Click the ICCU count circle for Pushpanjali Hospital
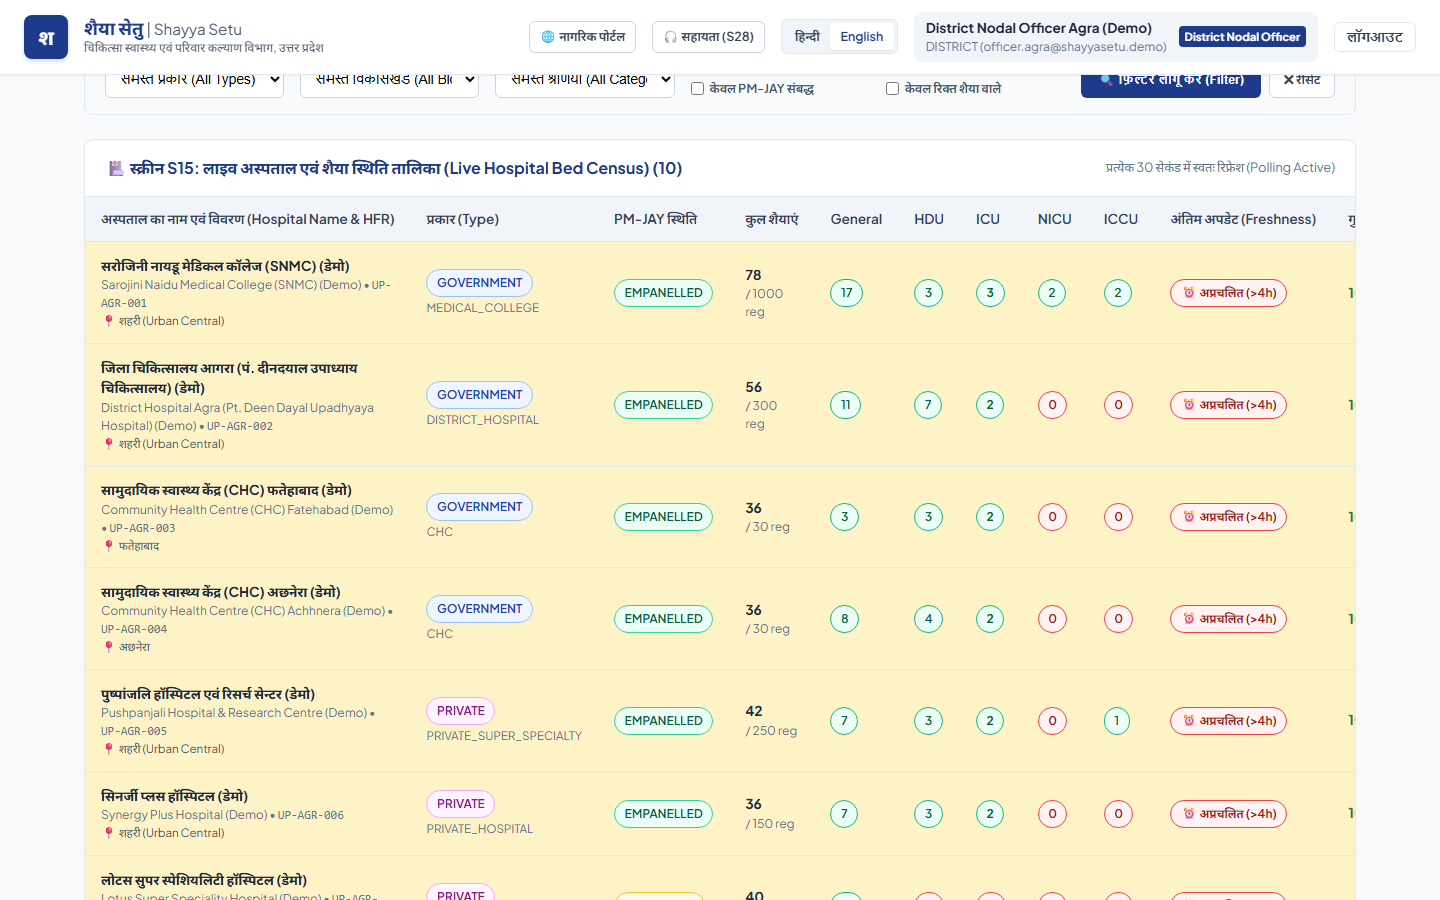Image resolution: width=1440 pixels, height=900 pixels. (1118, 721)
